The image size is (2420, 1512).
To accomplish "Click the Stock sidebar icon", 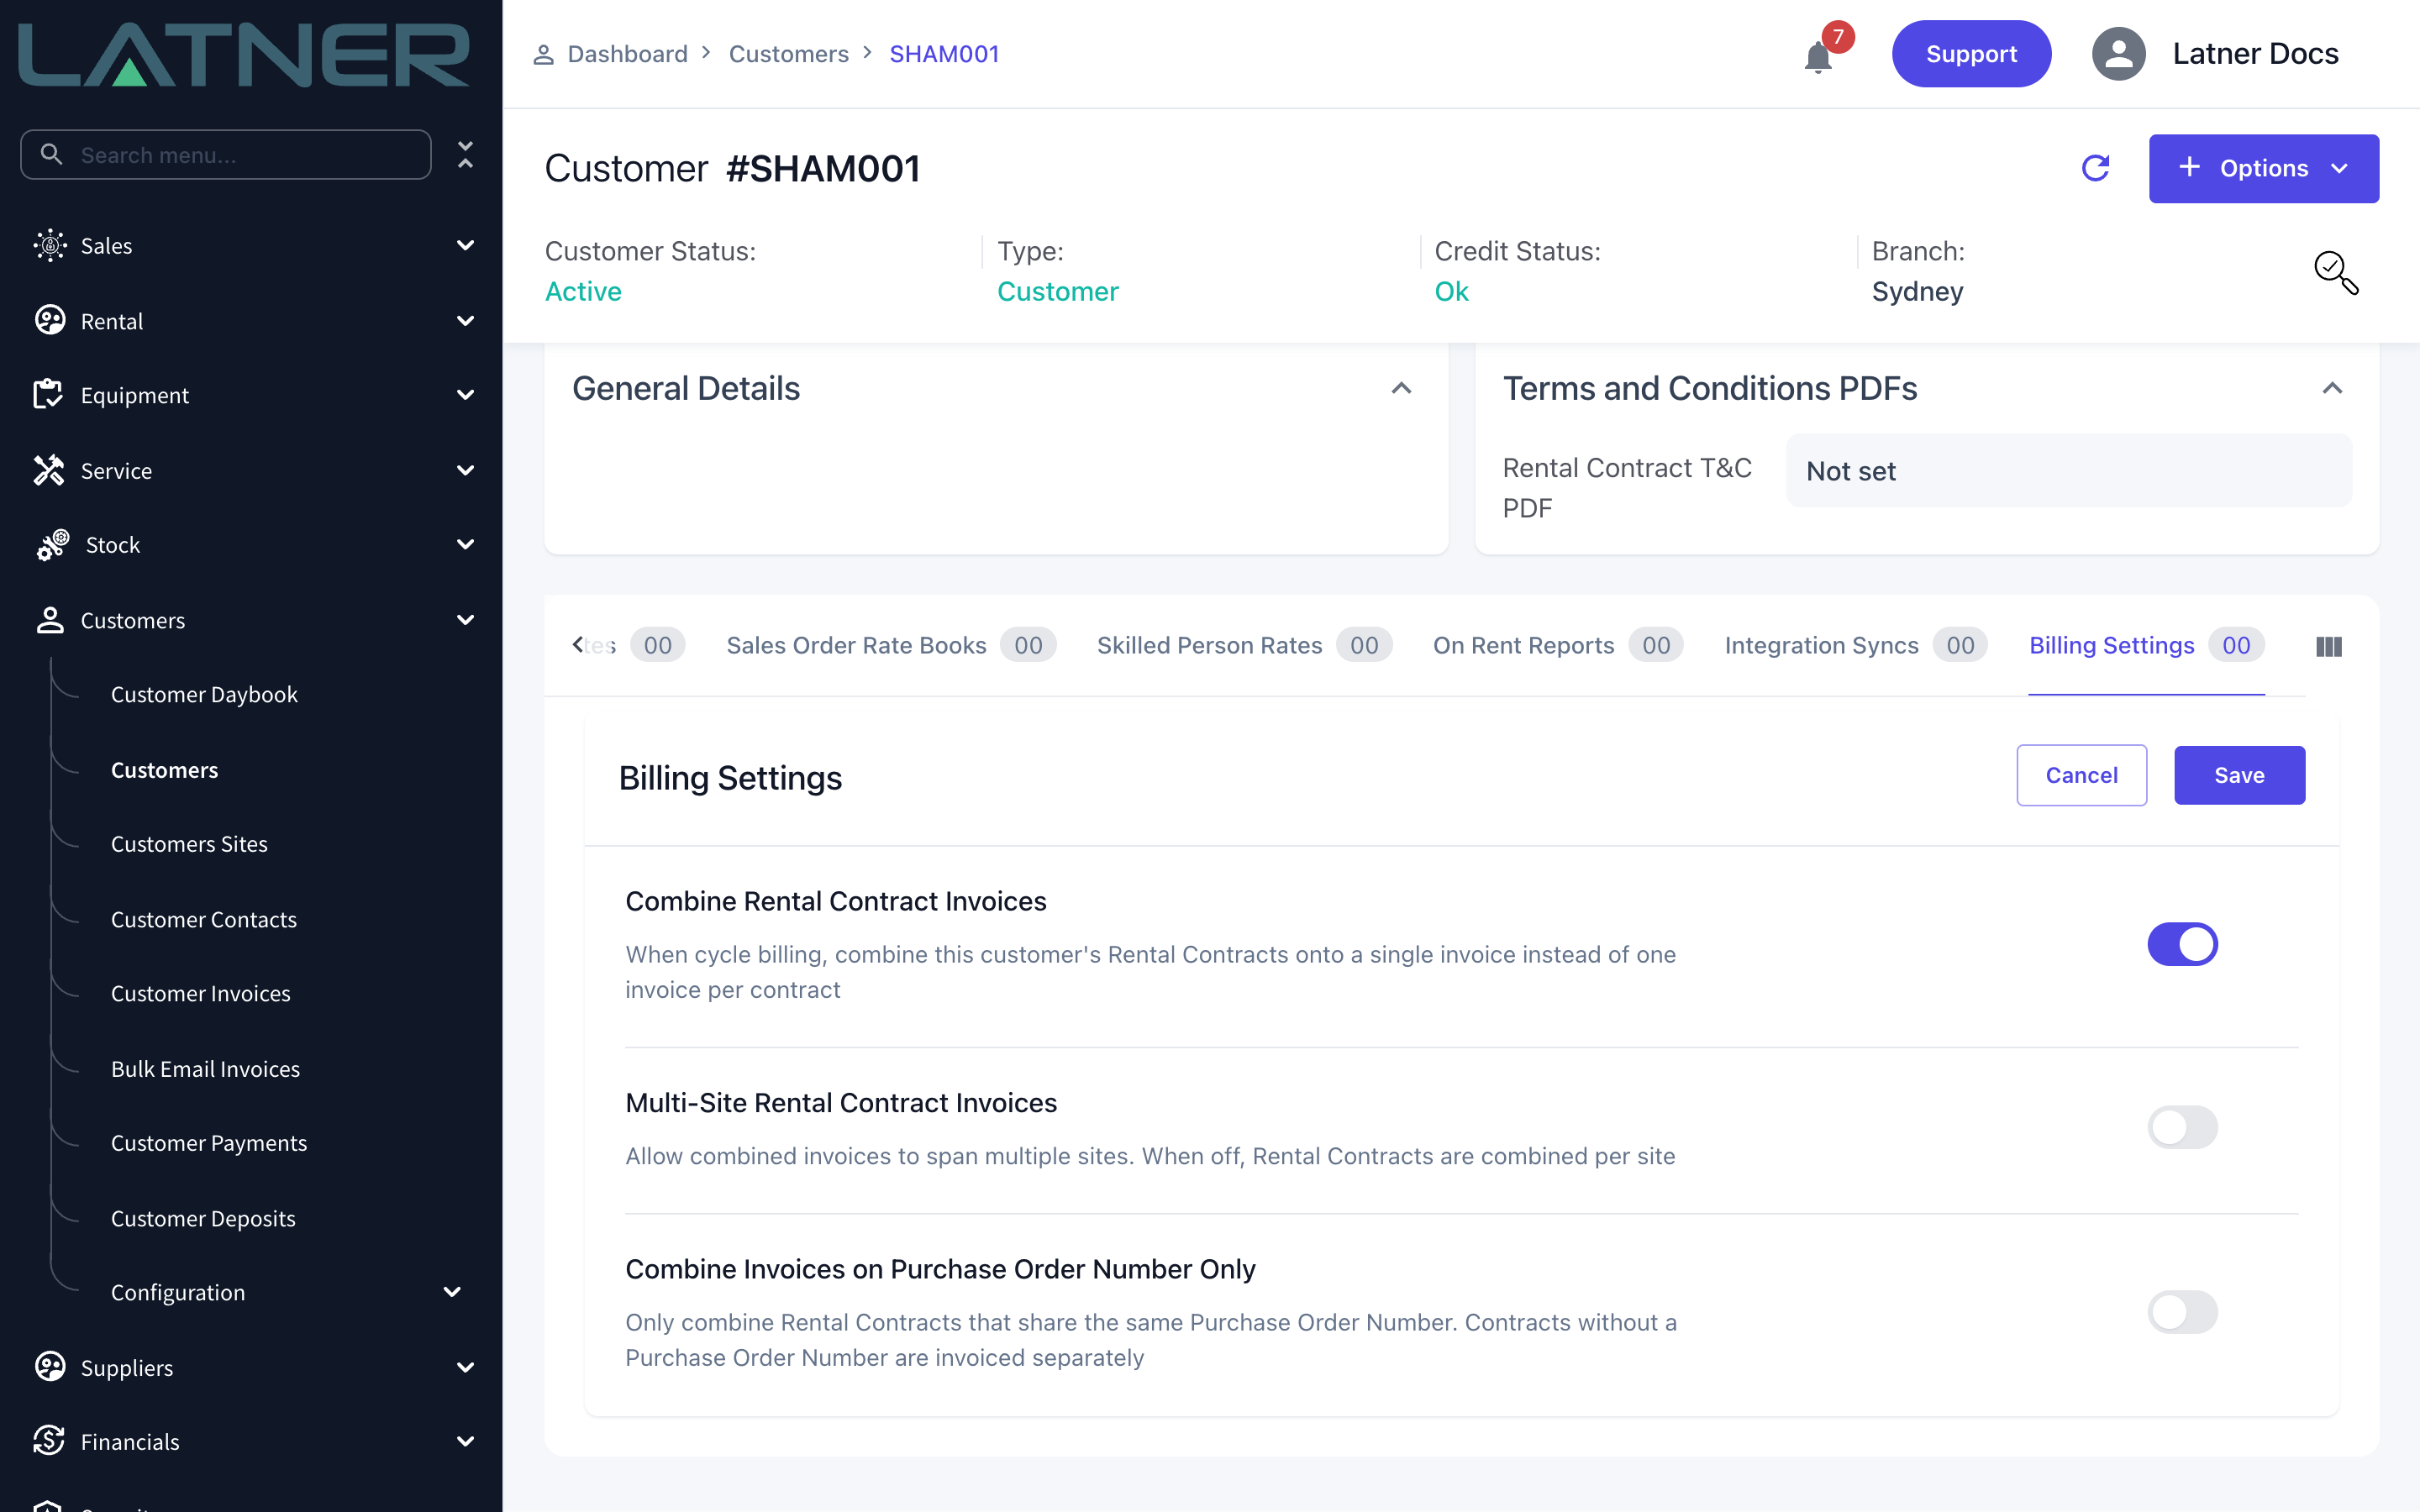I will pos(52,545).
